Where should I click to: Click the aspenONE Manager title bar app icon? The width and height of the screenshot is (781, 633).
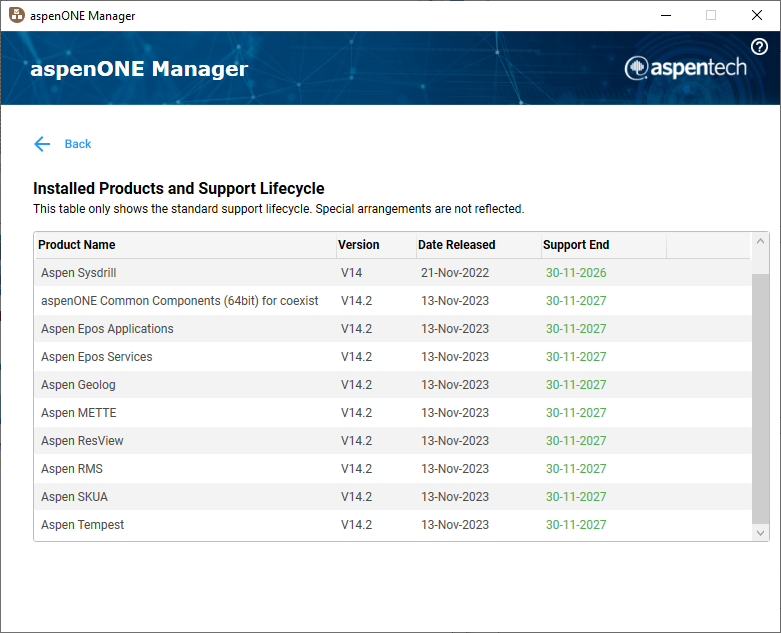click(x=16, y=15)
